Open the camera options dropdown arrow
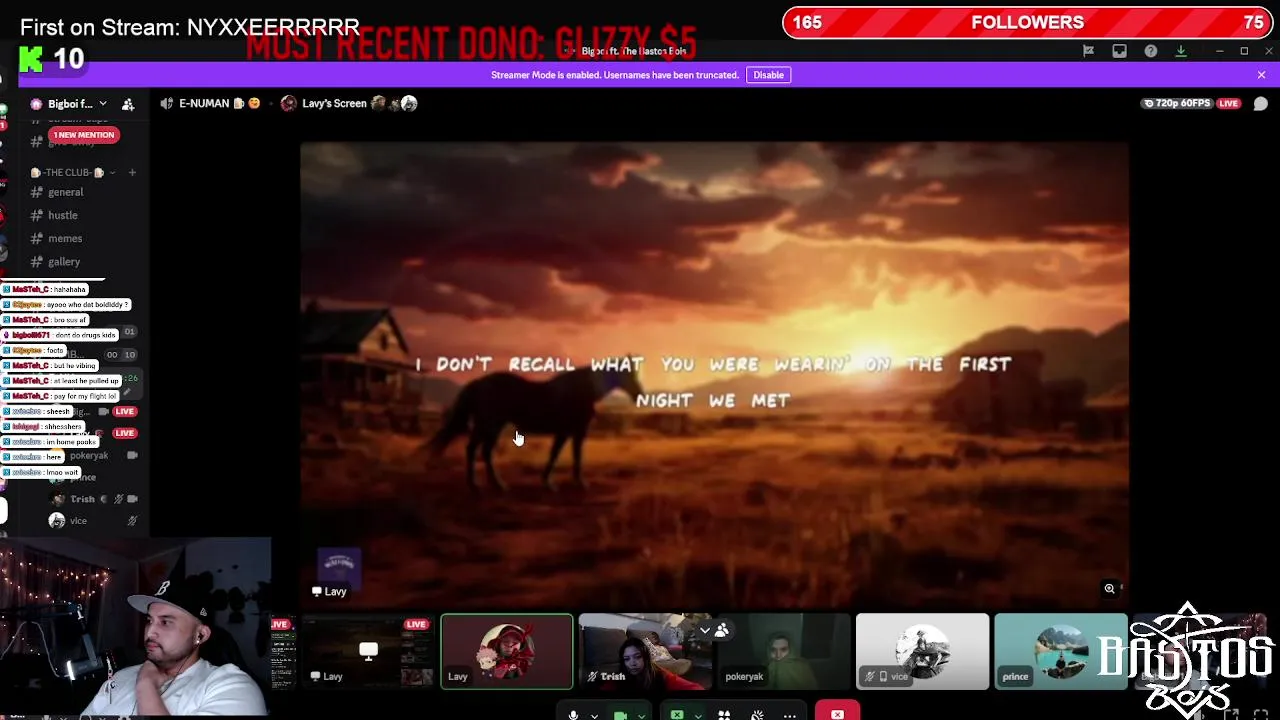The width and height of the screenshot is (1280, 720). pyautogui.click(x=641, y=716)
